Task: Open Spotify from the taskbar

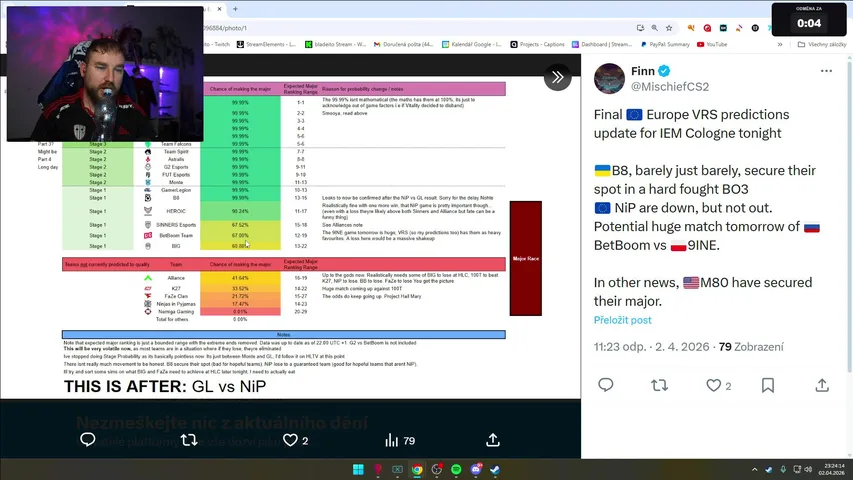Action: [456, 470]
